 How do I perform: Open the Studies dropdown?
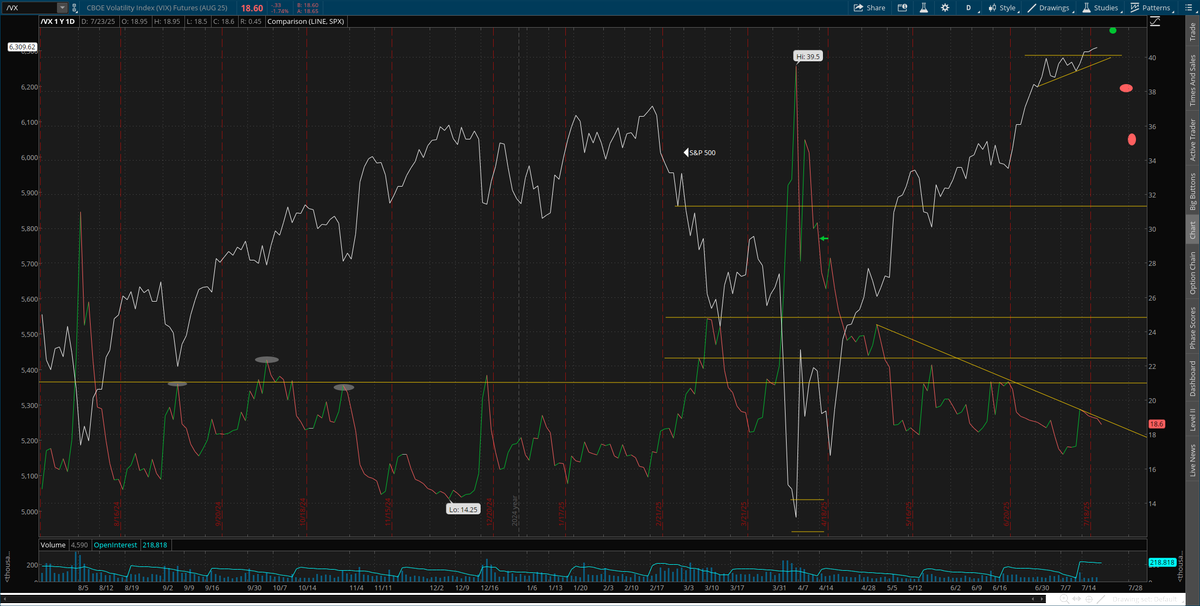tap(1100, 8)
